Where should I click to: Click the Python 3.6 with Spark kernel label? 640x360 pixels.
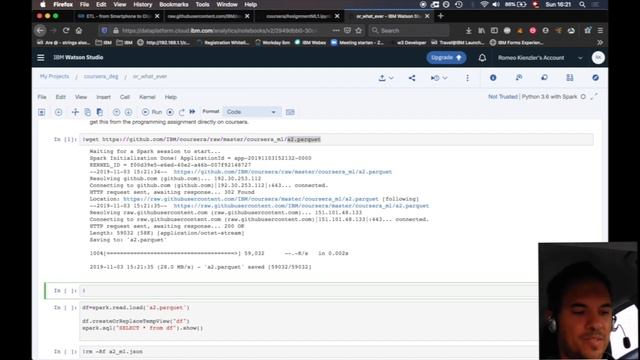(x=549, y=97)
